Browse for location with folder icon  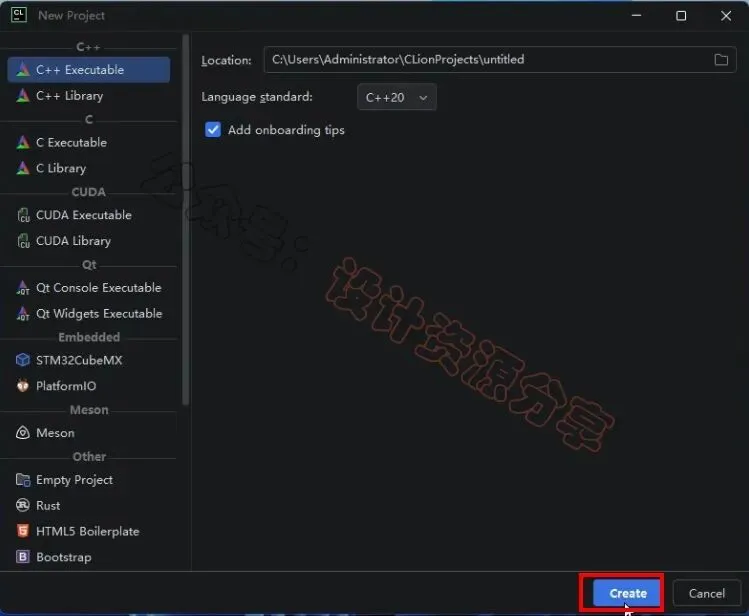[x=721, y=60]
